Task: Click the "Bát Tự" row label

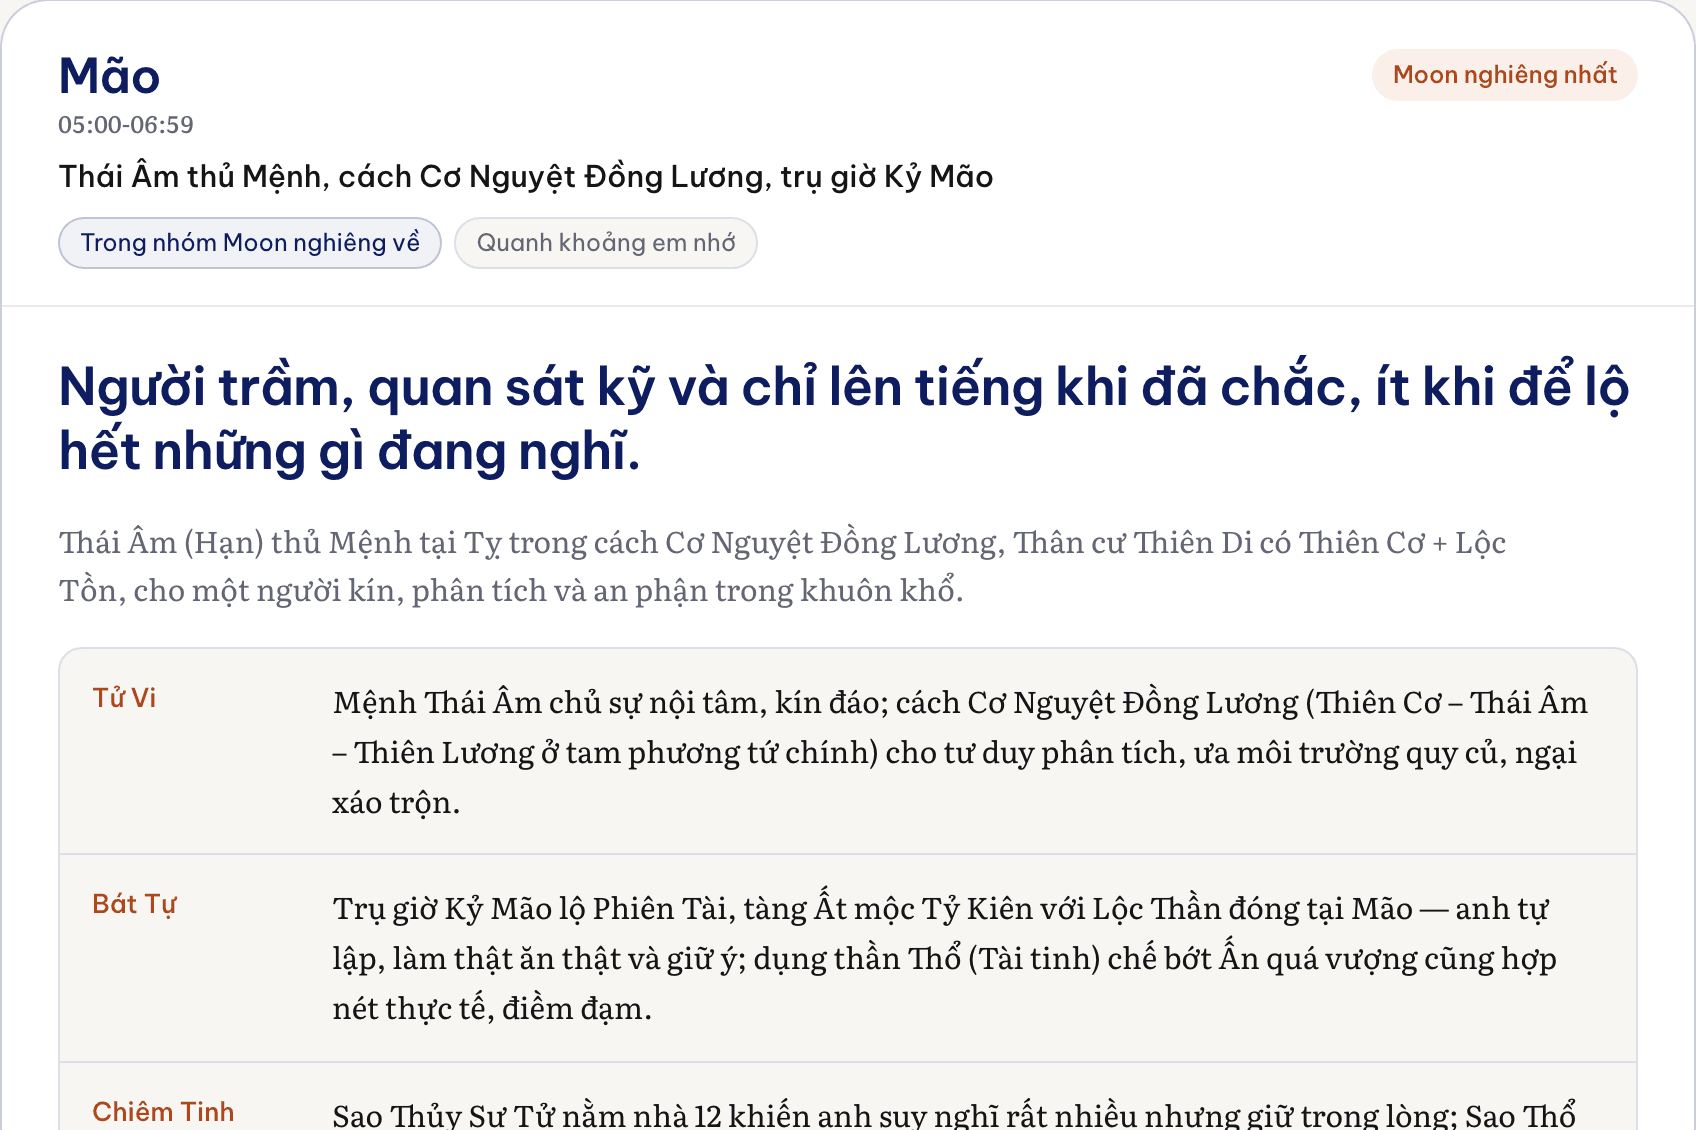Action: [x=135, y=904]
